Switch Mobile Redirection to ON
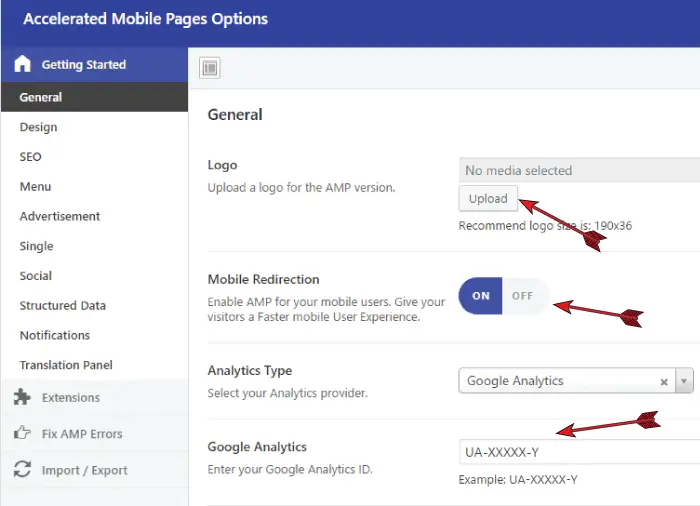 [480, 296]
